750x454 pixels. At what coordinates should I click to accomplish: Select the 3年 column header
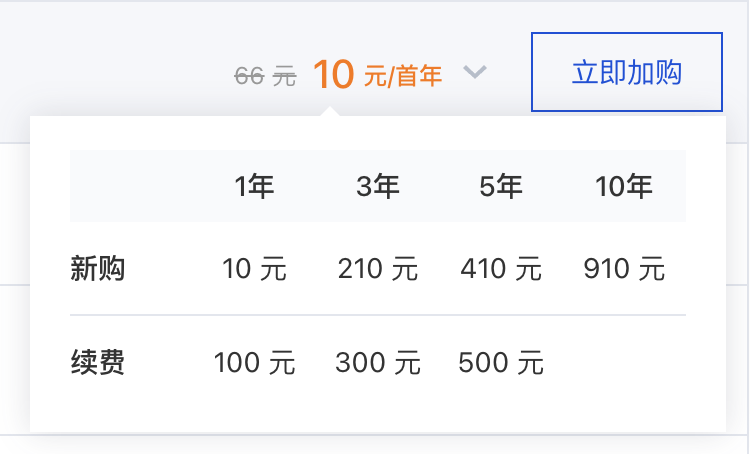coord(378,186)
